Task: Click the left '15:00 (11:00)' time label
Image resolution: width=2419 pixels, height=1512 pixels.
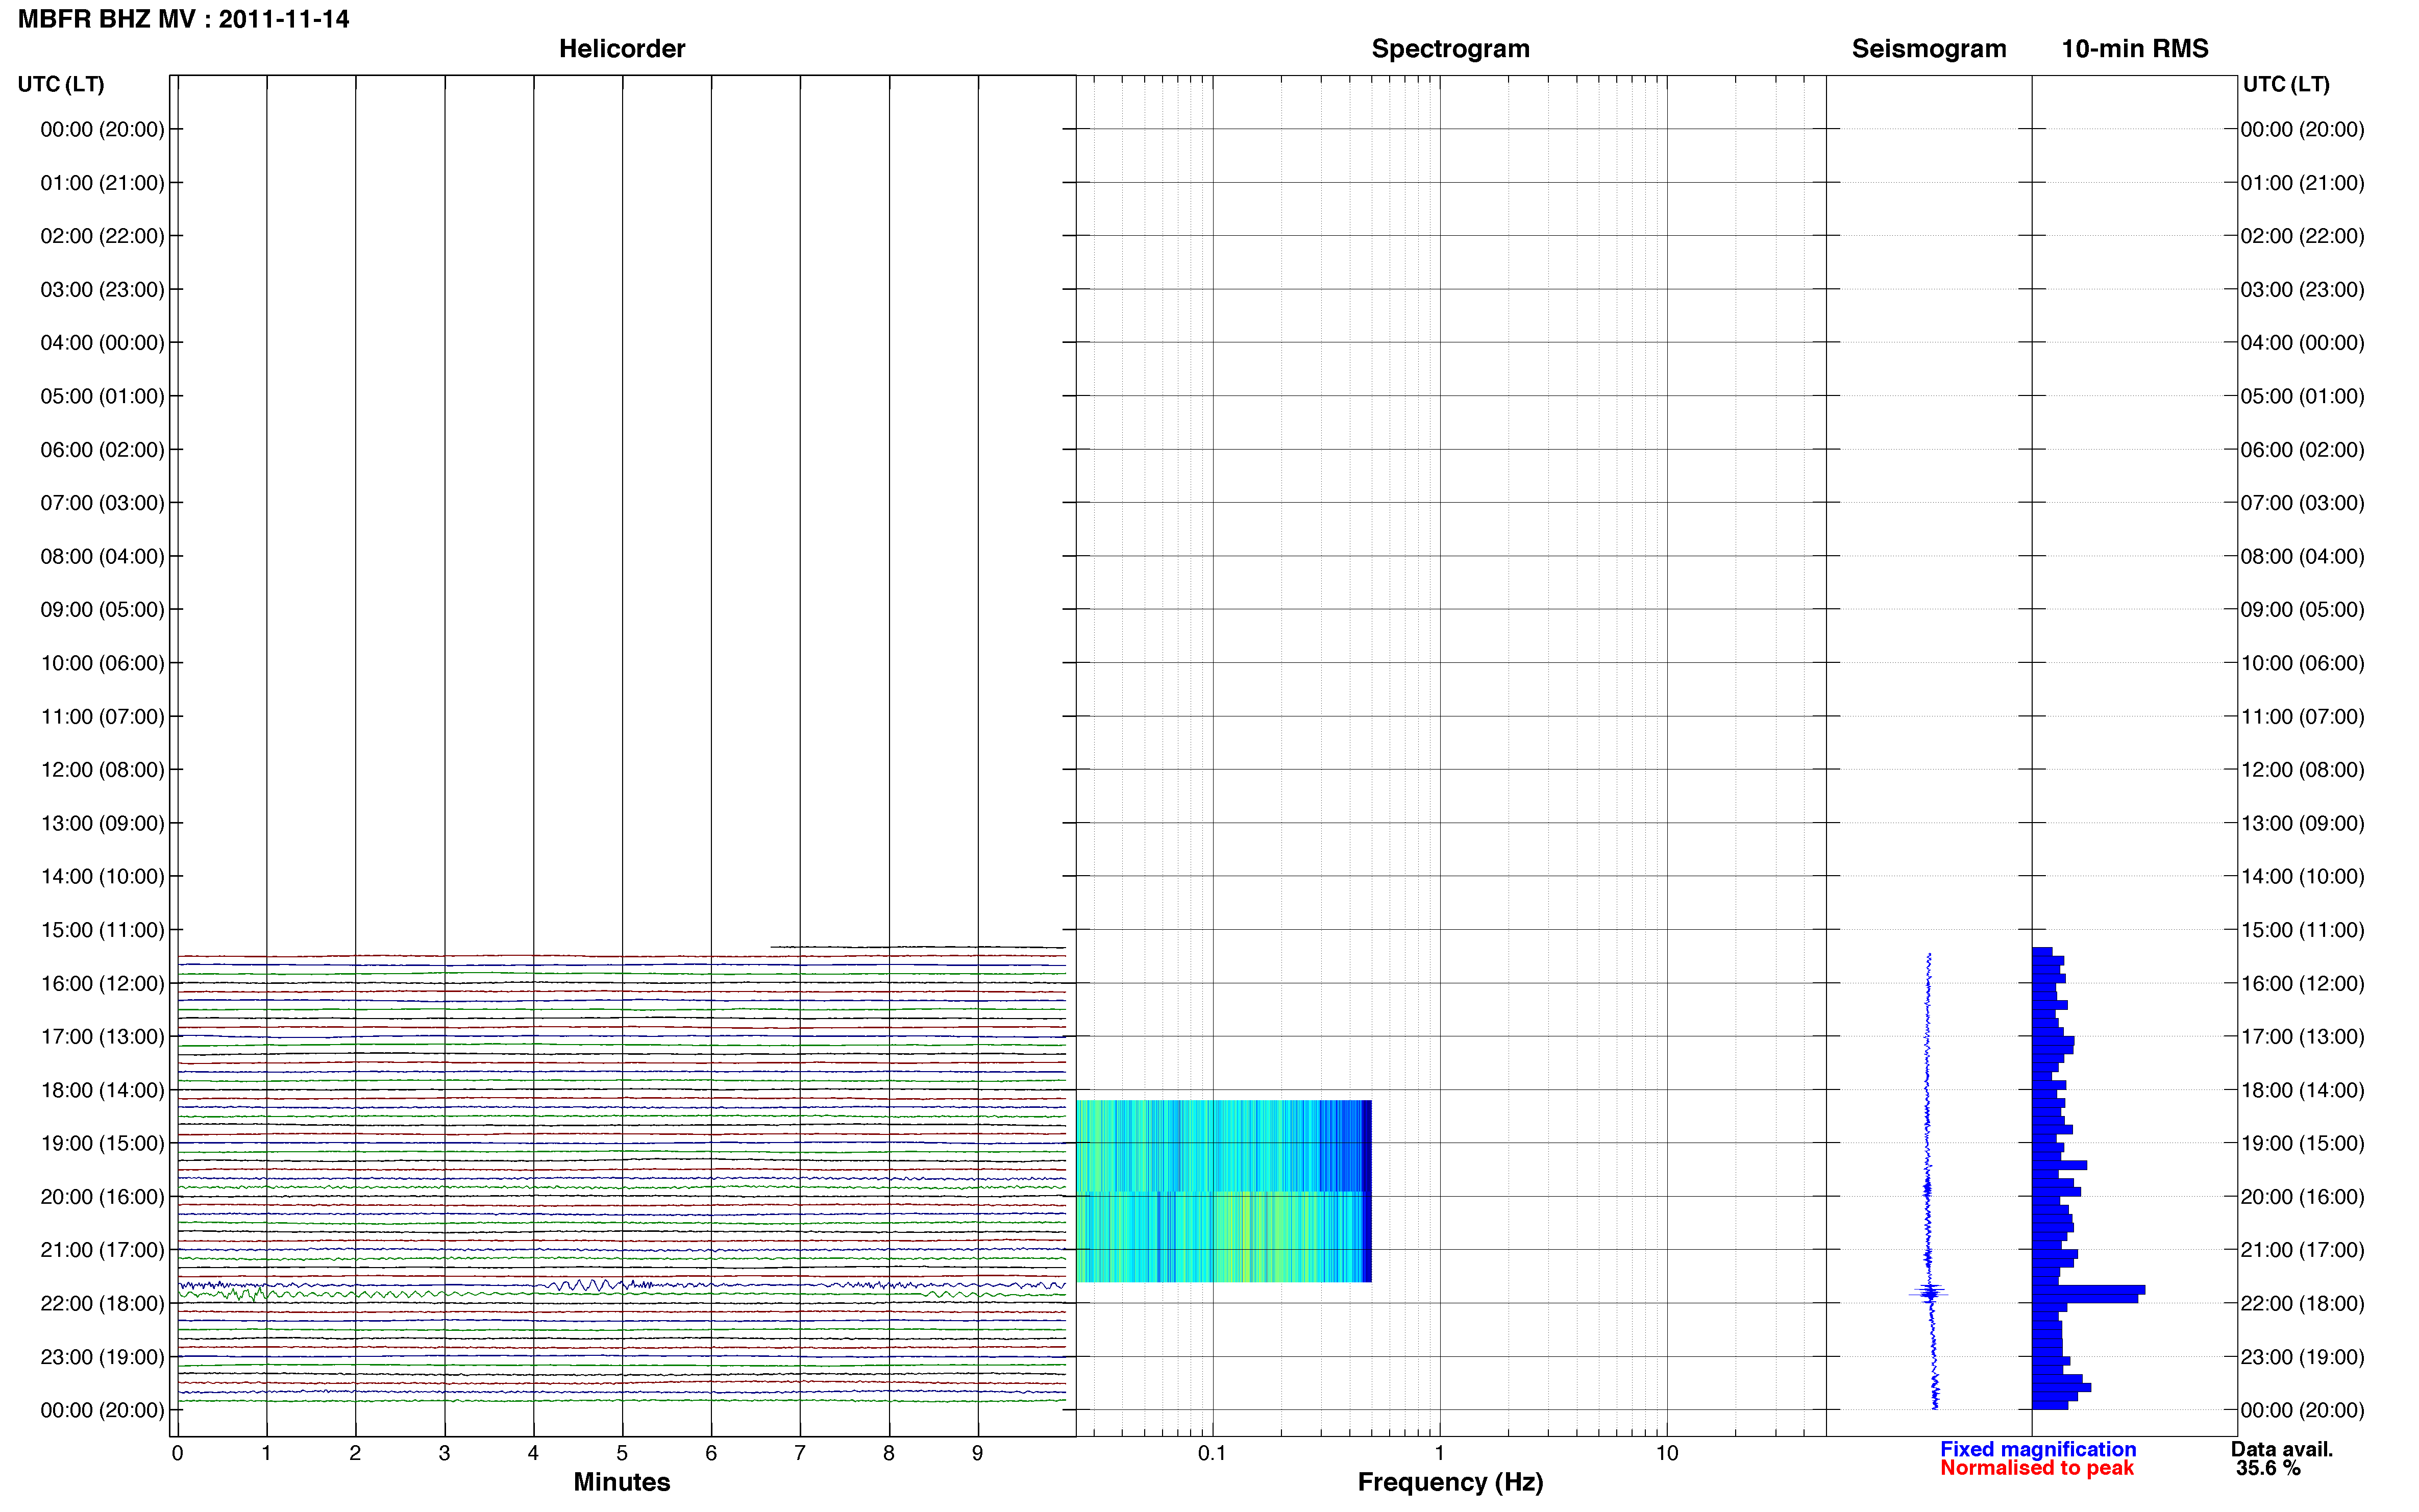Action: [x=102, y=930]
